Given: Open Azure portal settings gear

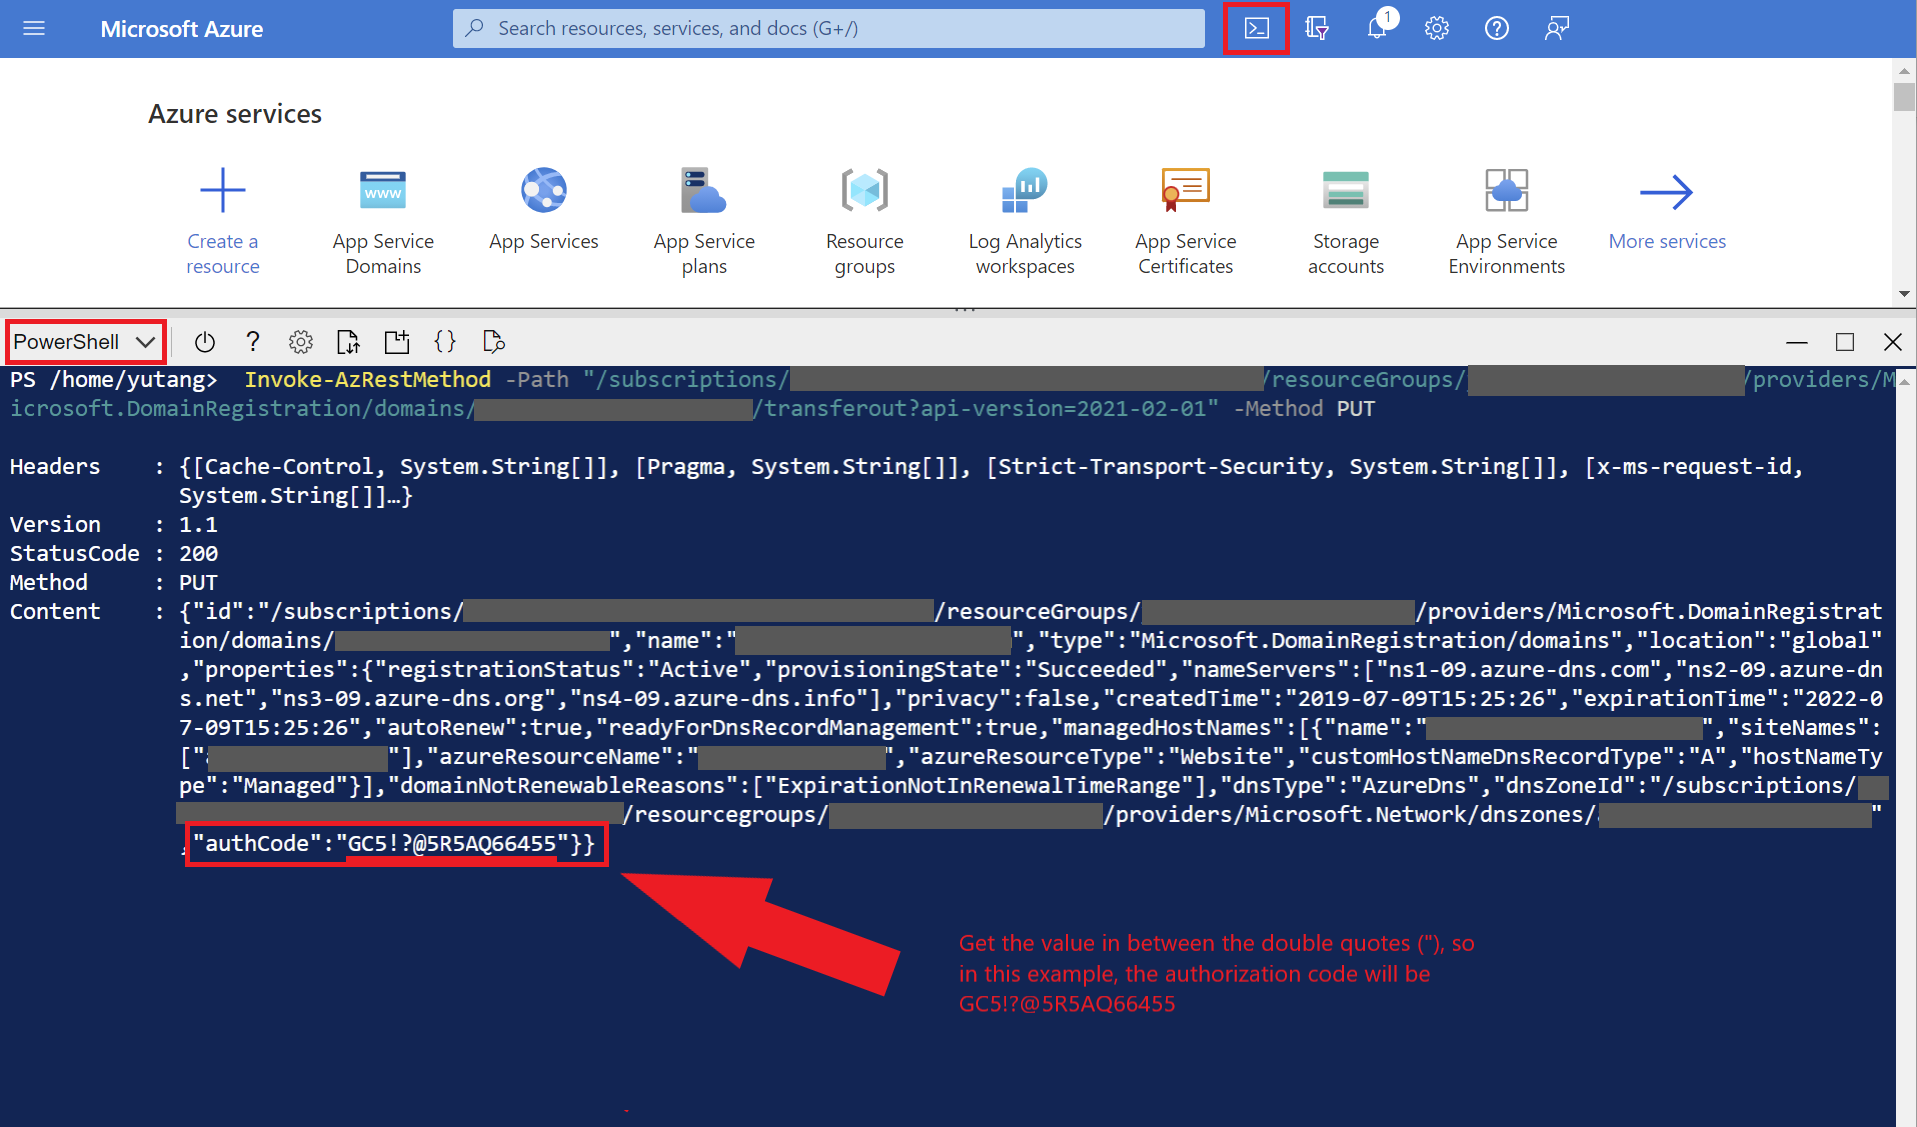Looking at the screenshot, I should [1436, 28].
